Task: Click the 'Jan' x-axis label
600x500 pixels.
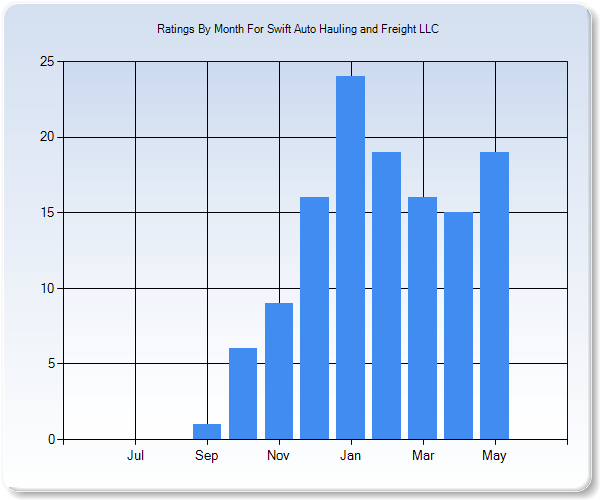Action: (351, 455)
